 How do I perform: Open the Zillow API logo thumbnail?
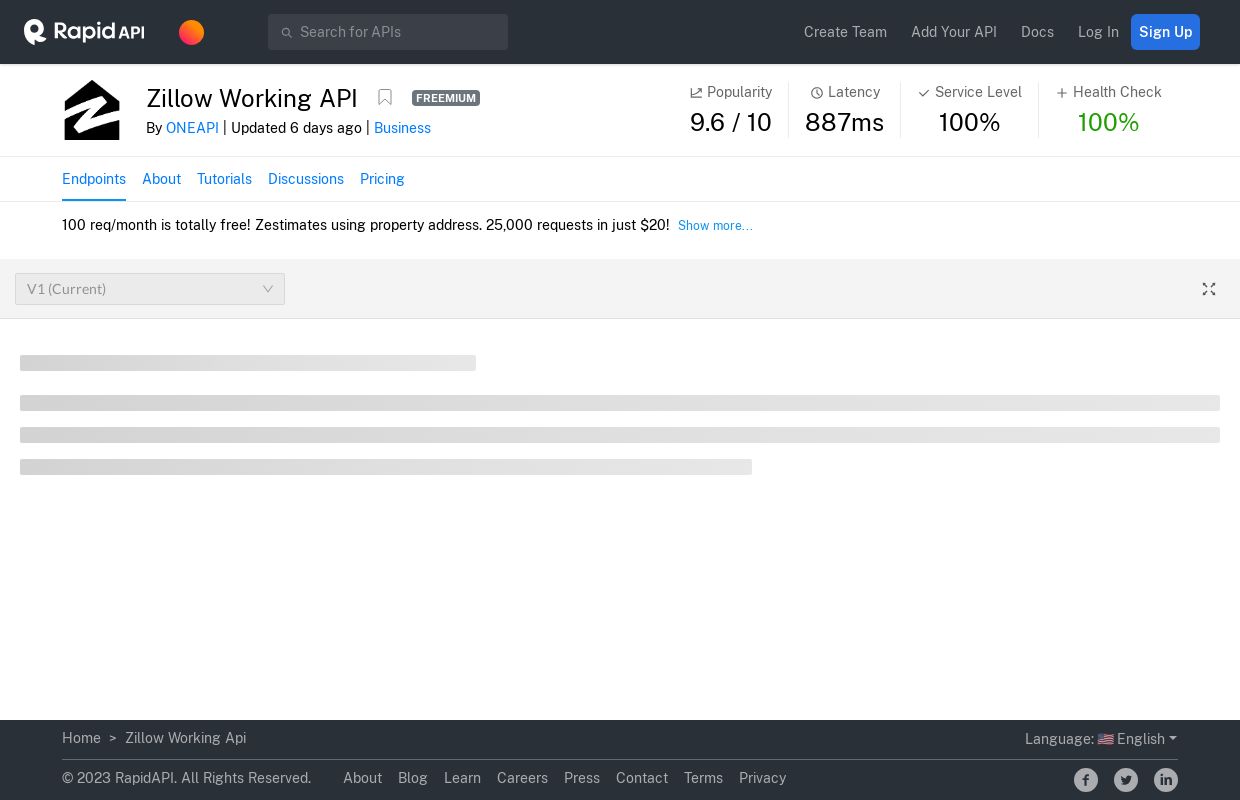point(92,110)
